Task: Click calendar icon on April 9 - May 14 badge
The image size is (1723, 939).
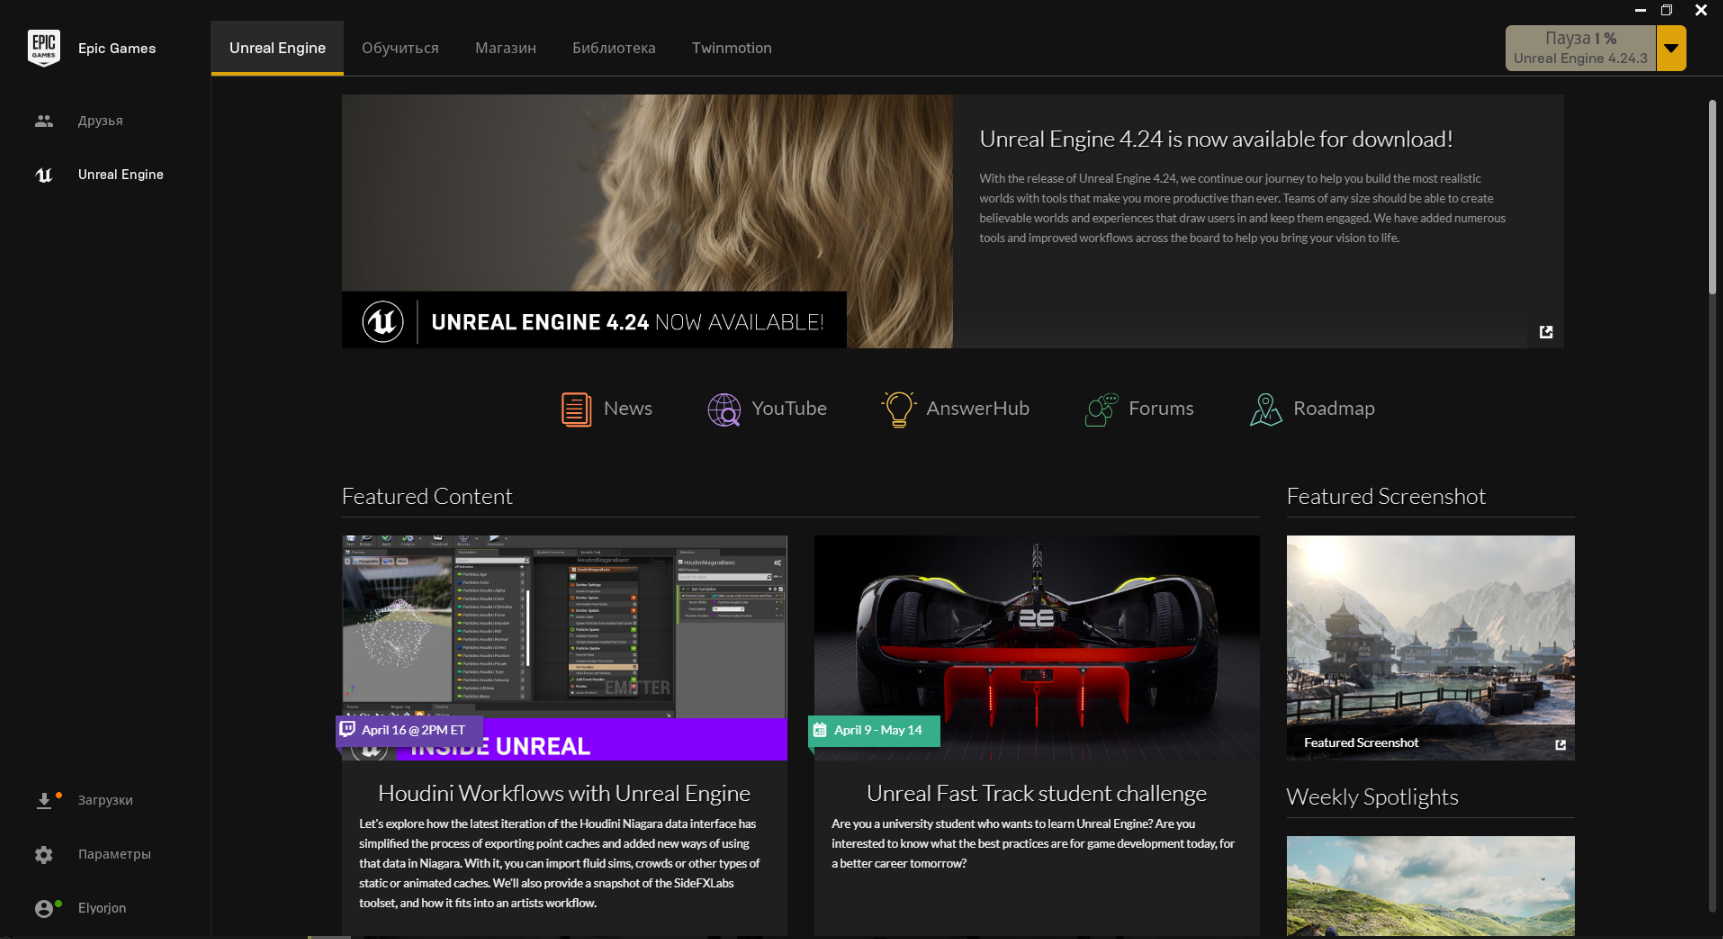Action: pyautogui.click(x=820, y=730)
